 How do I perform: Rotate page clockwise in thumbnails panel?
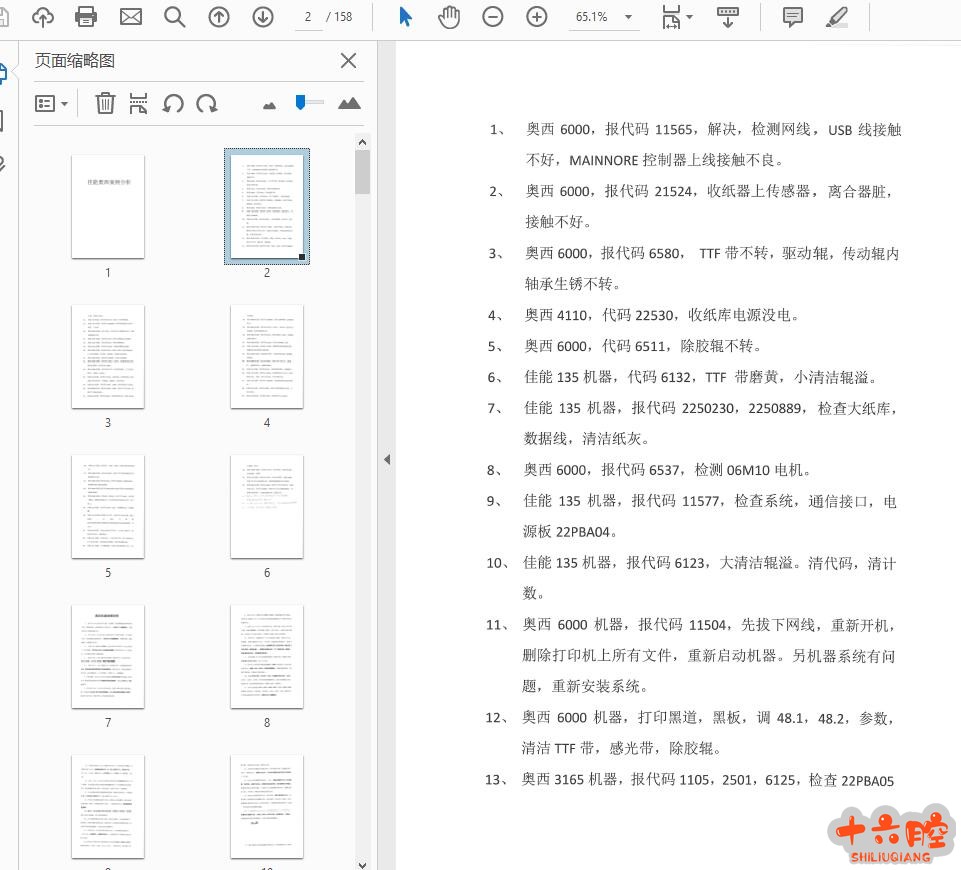207,103
